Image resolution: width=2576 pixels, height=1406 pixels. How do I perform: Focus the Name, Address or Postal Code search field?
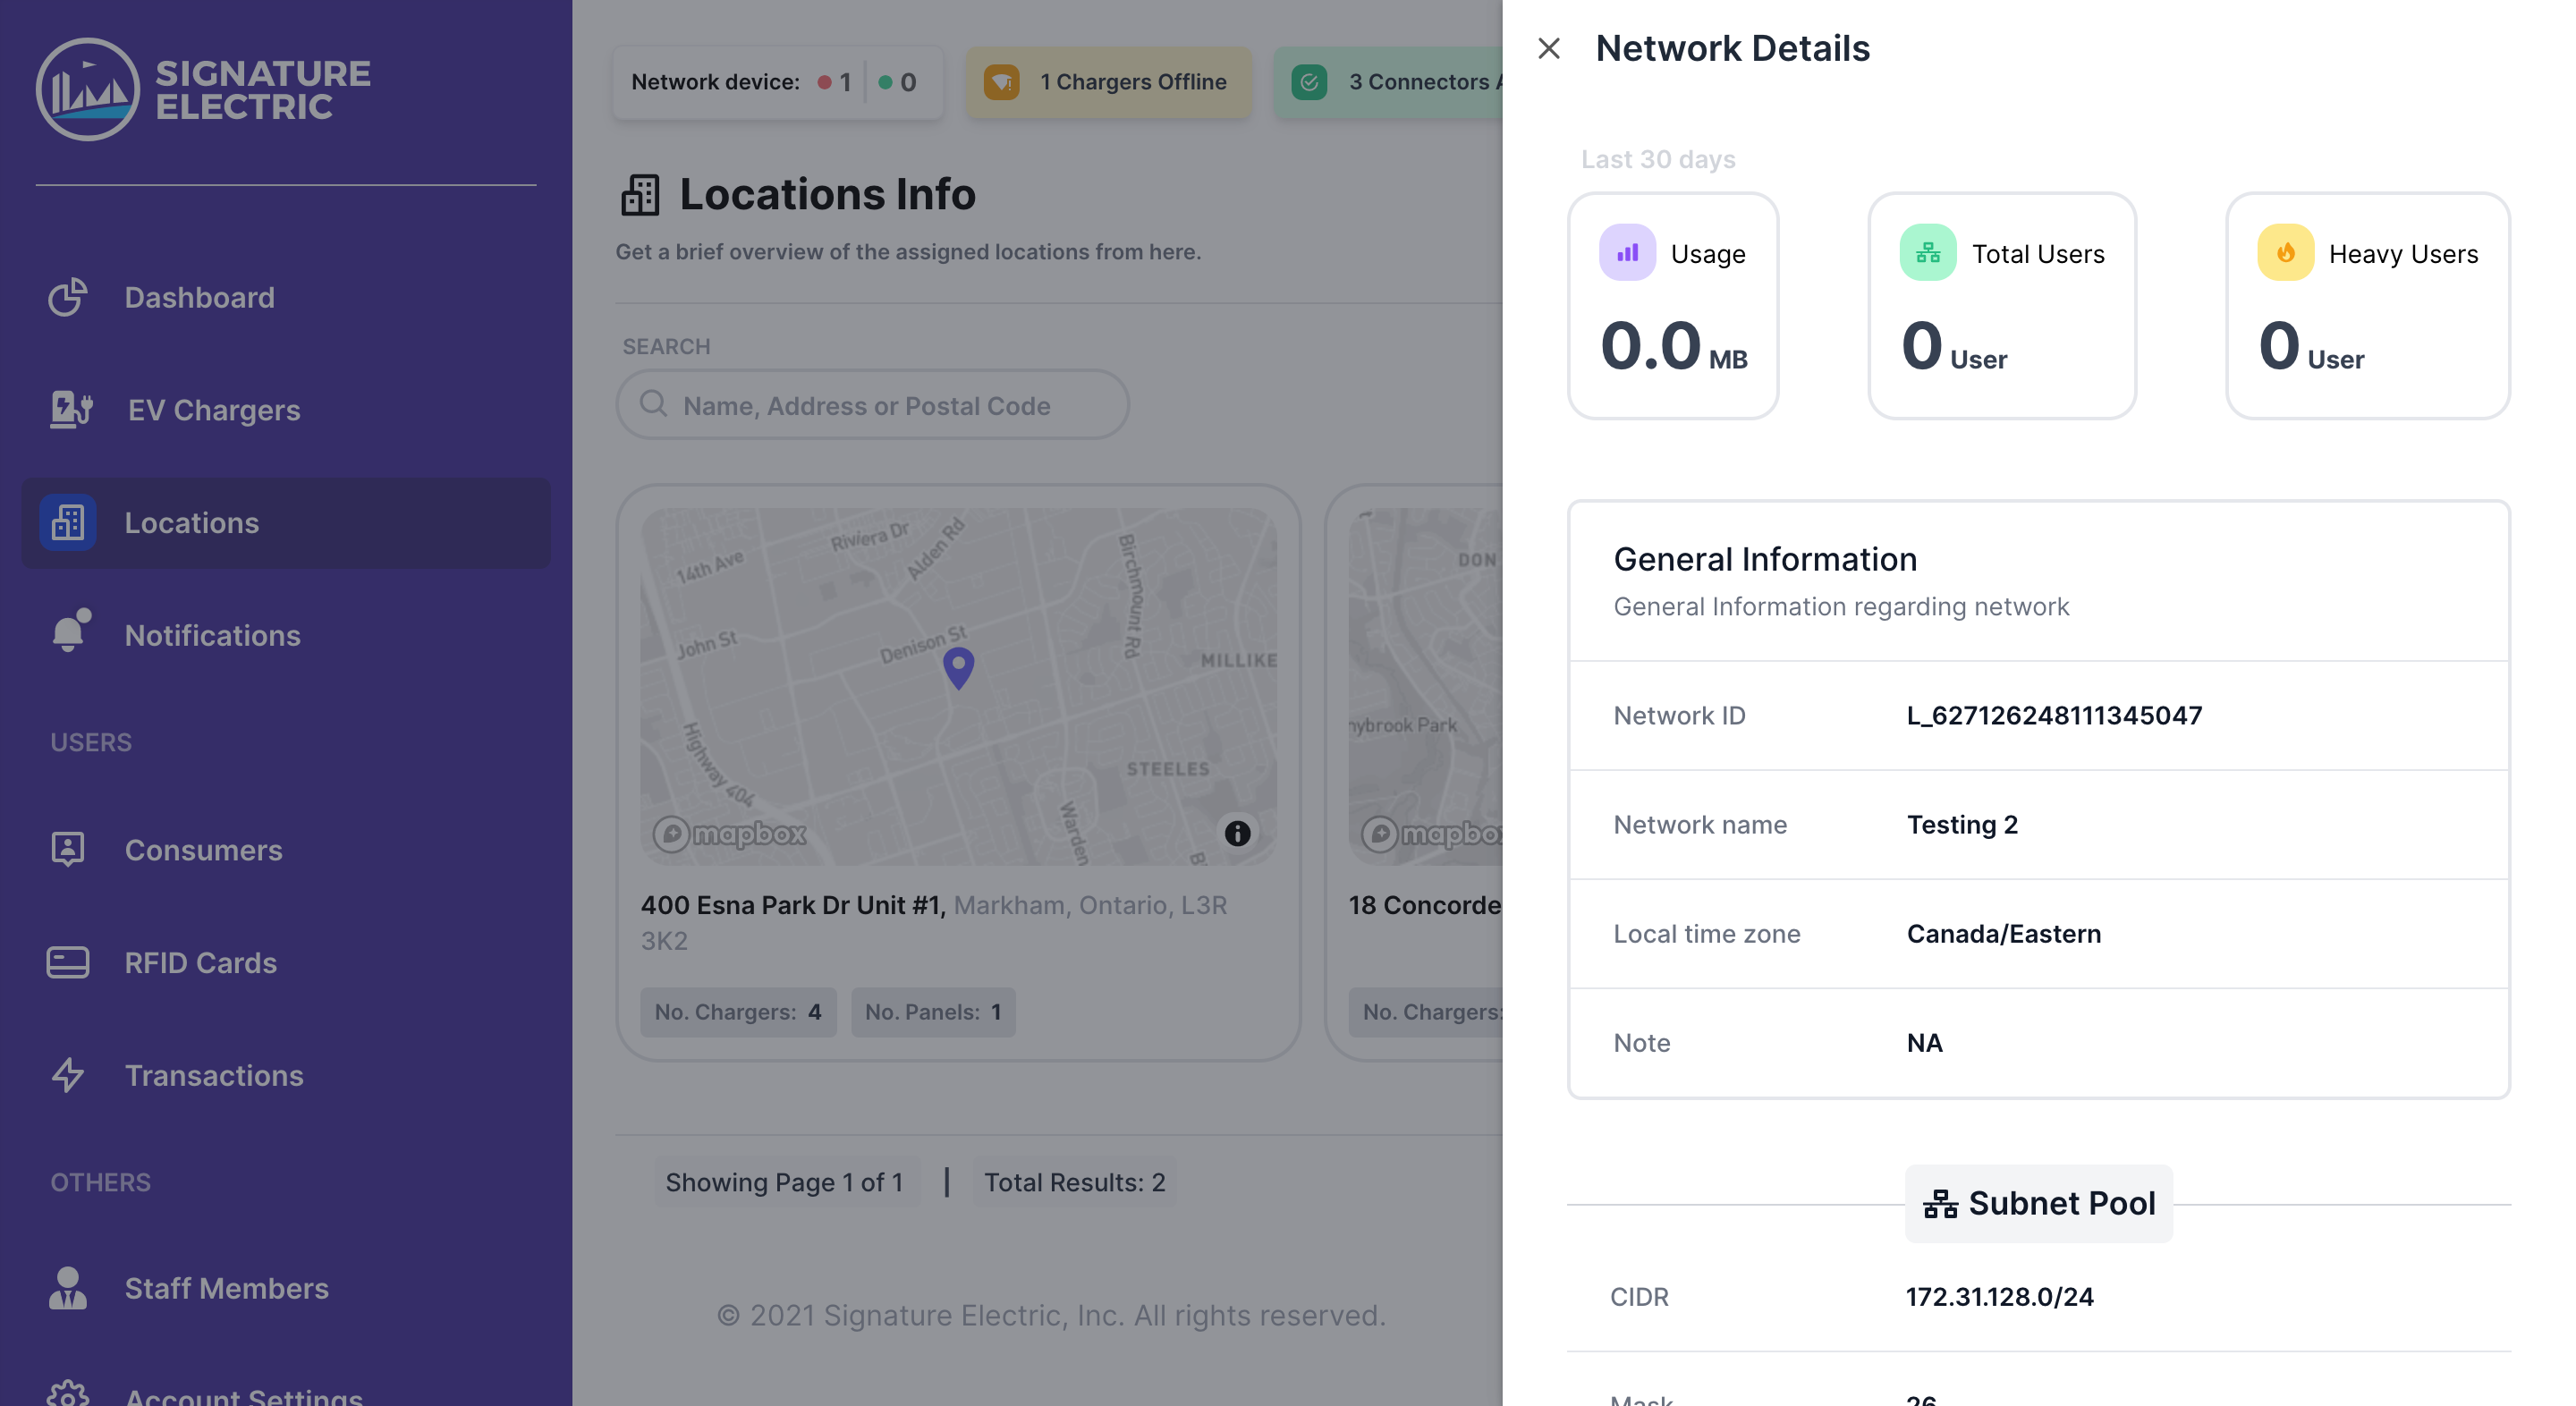tap(872, 405)
